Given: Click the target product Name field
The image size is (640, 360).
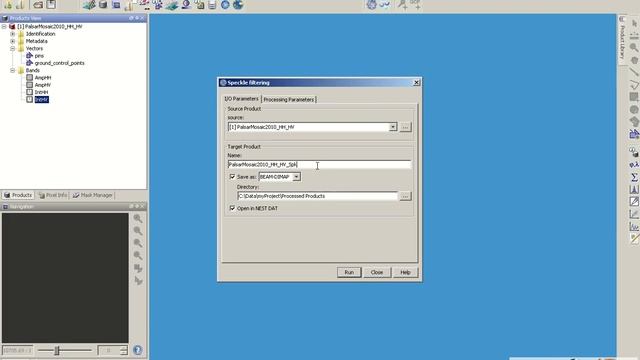Looking at the screenshot, I should [319, 164].
